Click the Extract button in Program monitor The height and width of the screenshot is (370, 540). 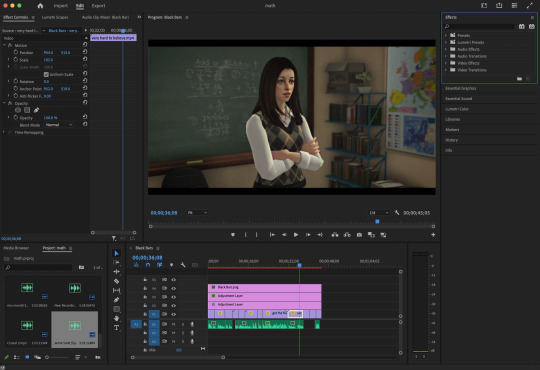tap(347, 235)
